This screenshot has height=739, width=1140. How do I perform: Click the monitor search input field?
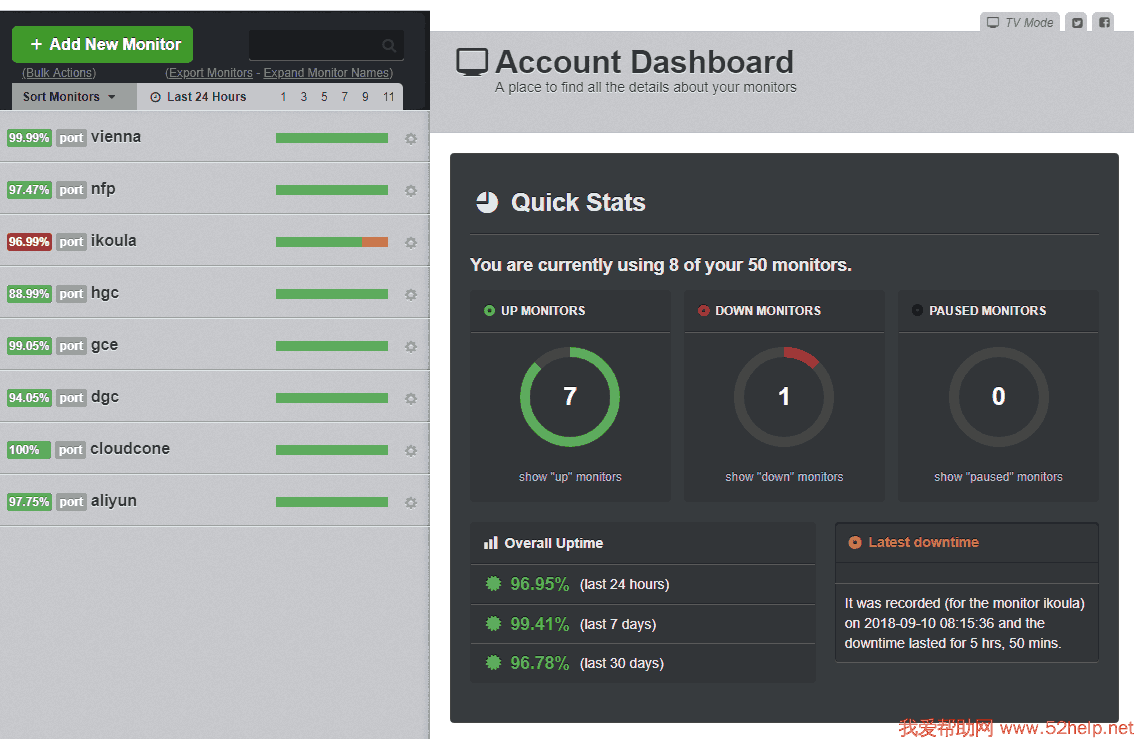pyautogui.click(x=315, y=46)
